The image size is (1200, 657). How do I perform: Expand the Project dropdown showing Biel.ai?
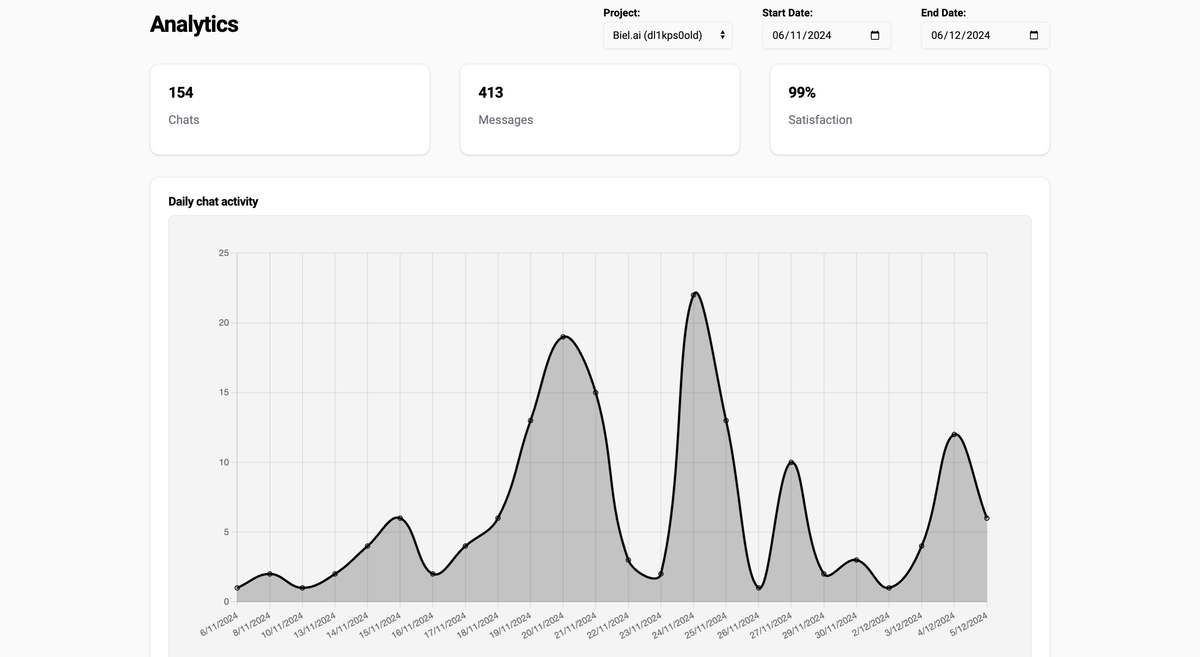(x=668, y=35)
